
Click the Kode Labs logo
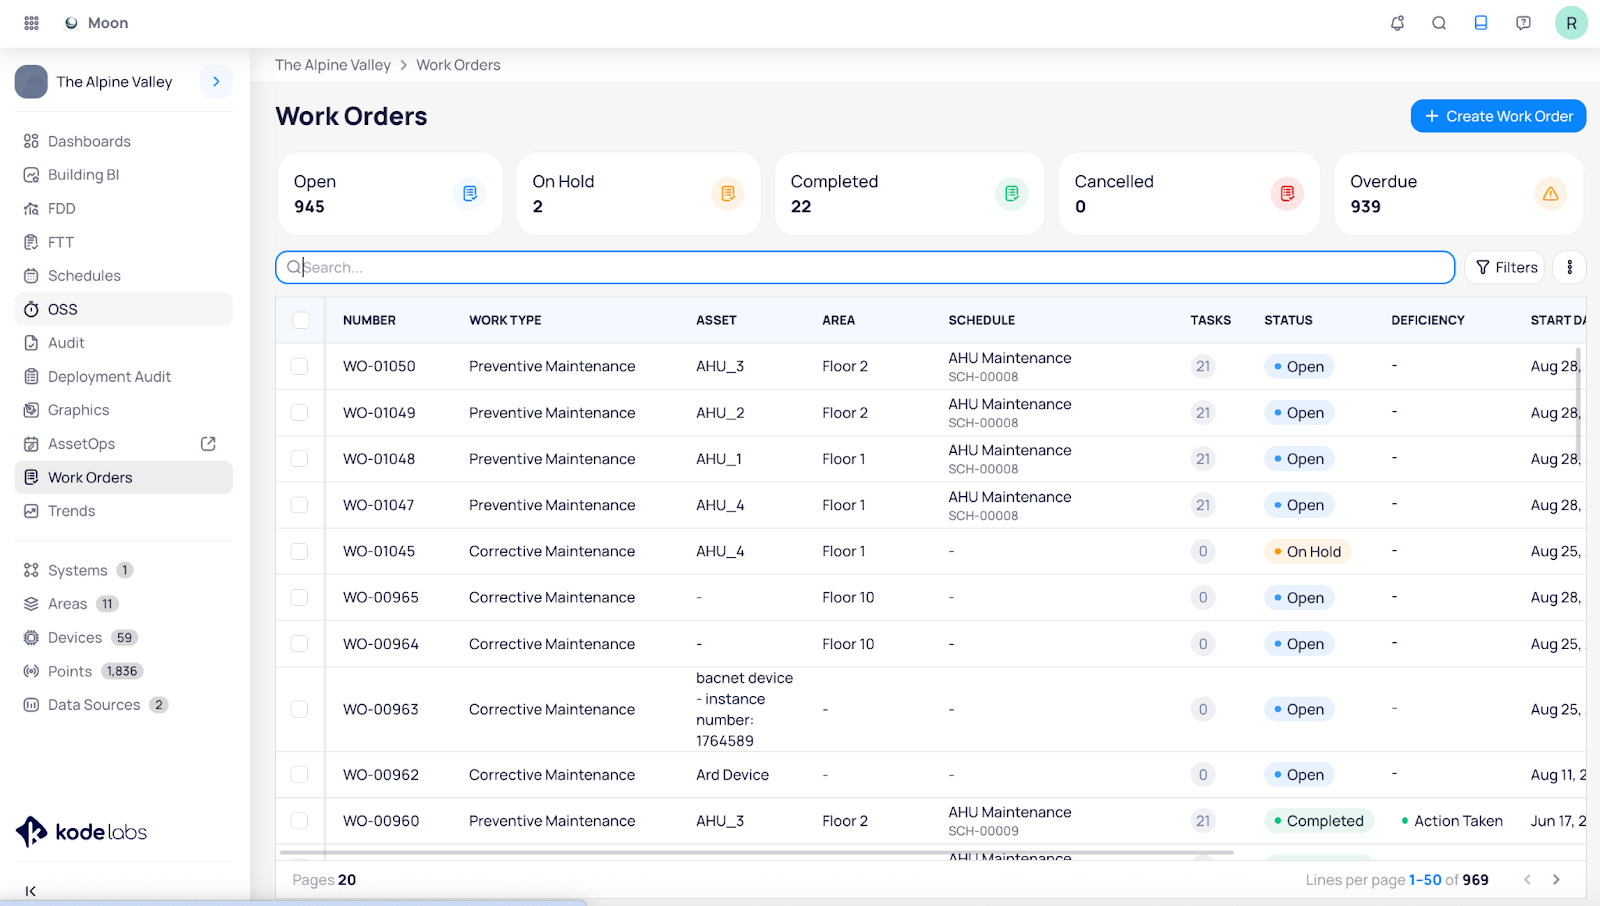pyautogui.click(x=81, y=831)
